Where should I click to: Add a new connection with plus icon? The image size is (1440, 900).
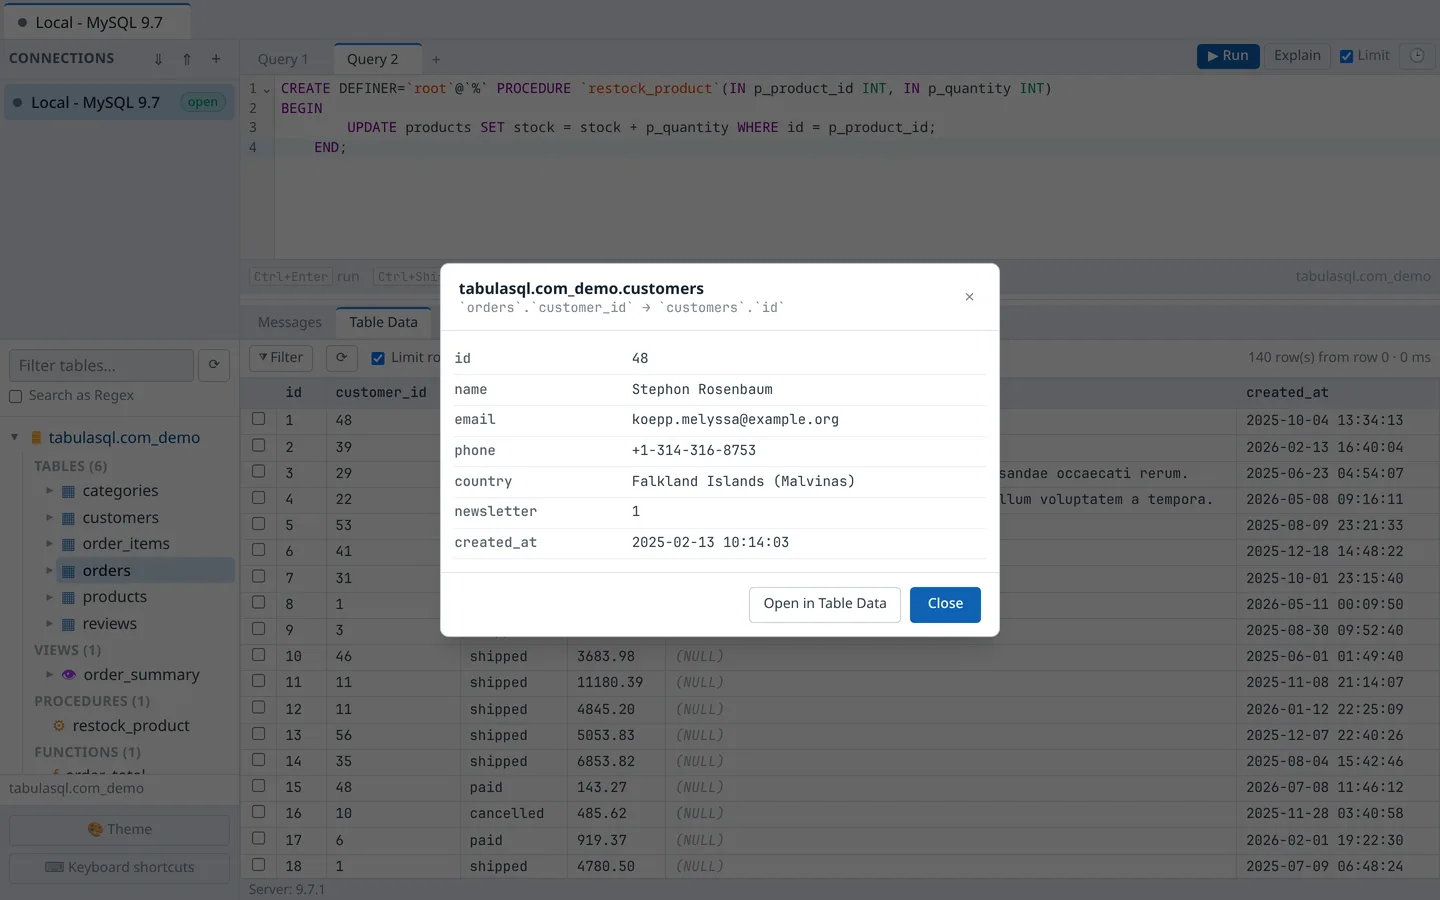pyautogui.click(x=216, y=59)
